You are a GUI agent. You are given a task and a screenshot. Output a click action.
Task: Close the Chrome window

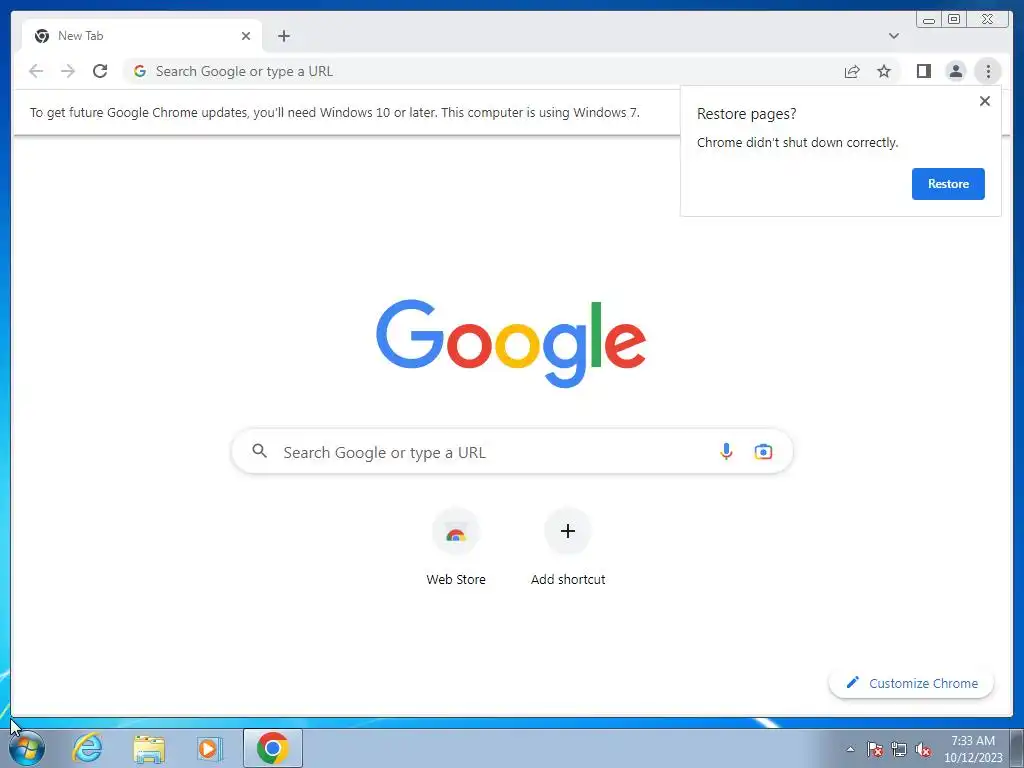tap(987, 19)
